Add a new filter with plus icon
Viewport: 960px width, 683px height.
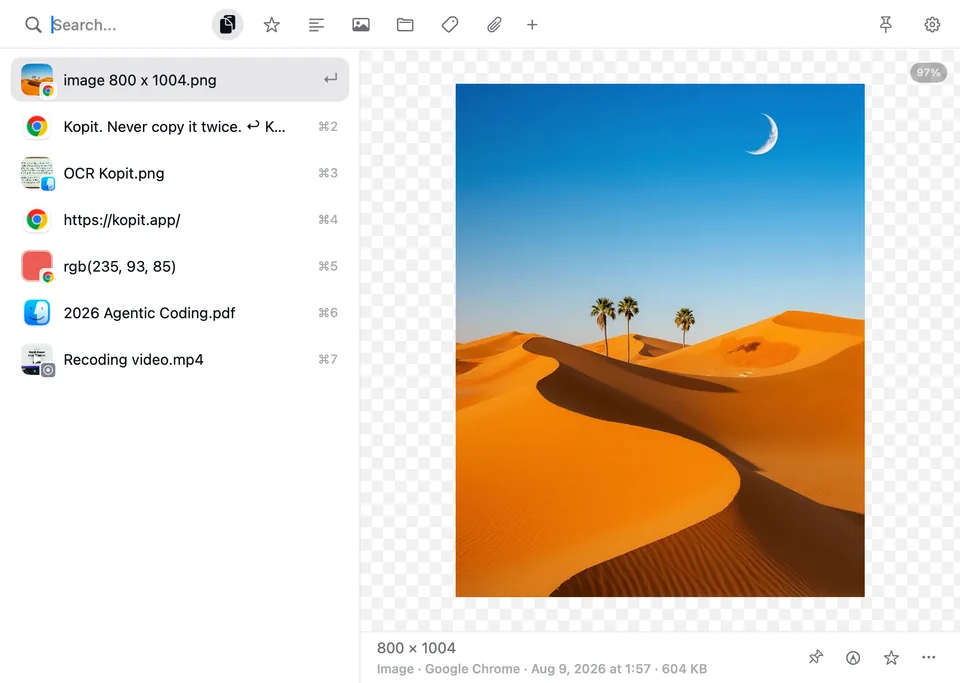click(x=532, y=25)
